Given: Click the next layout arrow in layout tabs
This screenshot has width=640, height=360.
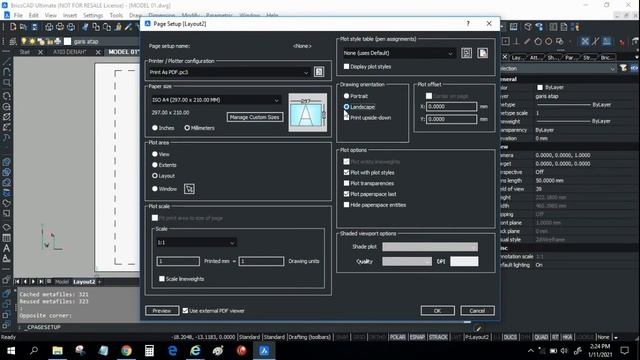Looking at the screenshot, I should (x=33, y=282).
